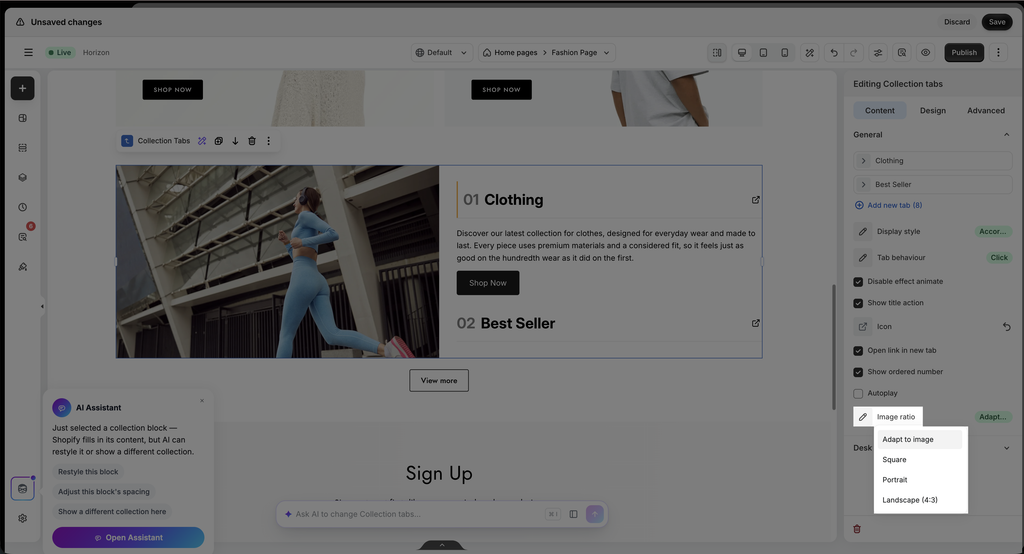Screen dimensions: 1024x554
Task: Open the notifications icon with red badge
Action: click(23, 236)
